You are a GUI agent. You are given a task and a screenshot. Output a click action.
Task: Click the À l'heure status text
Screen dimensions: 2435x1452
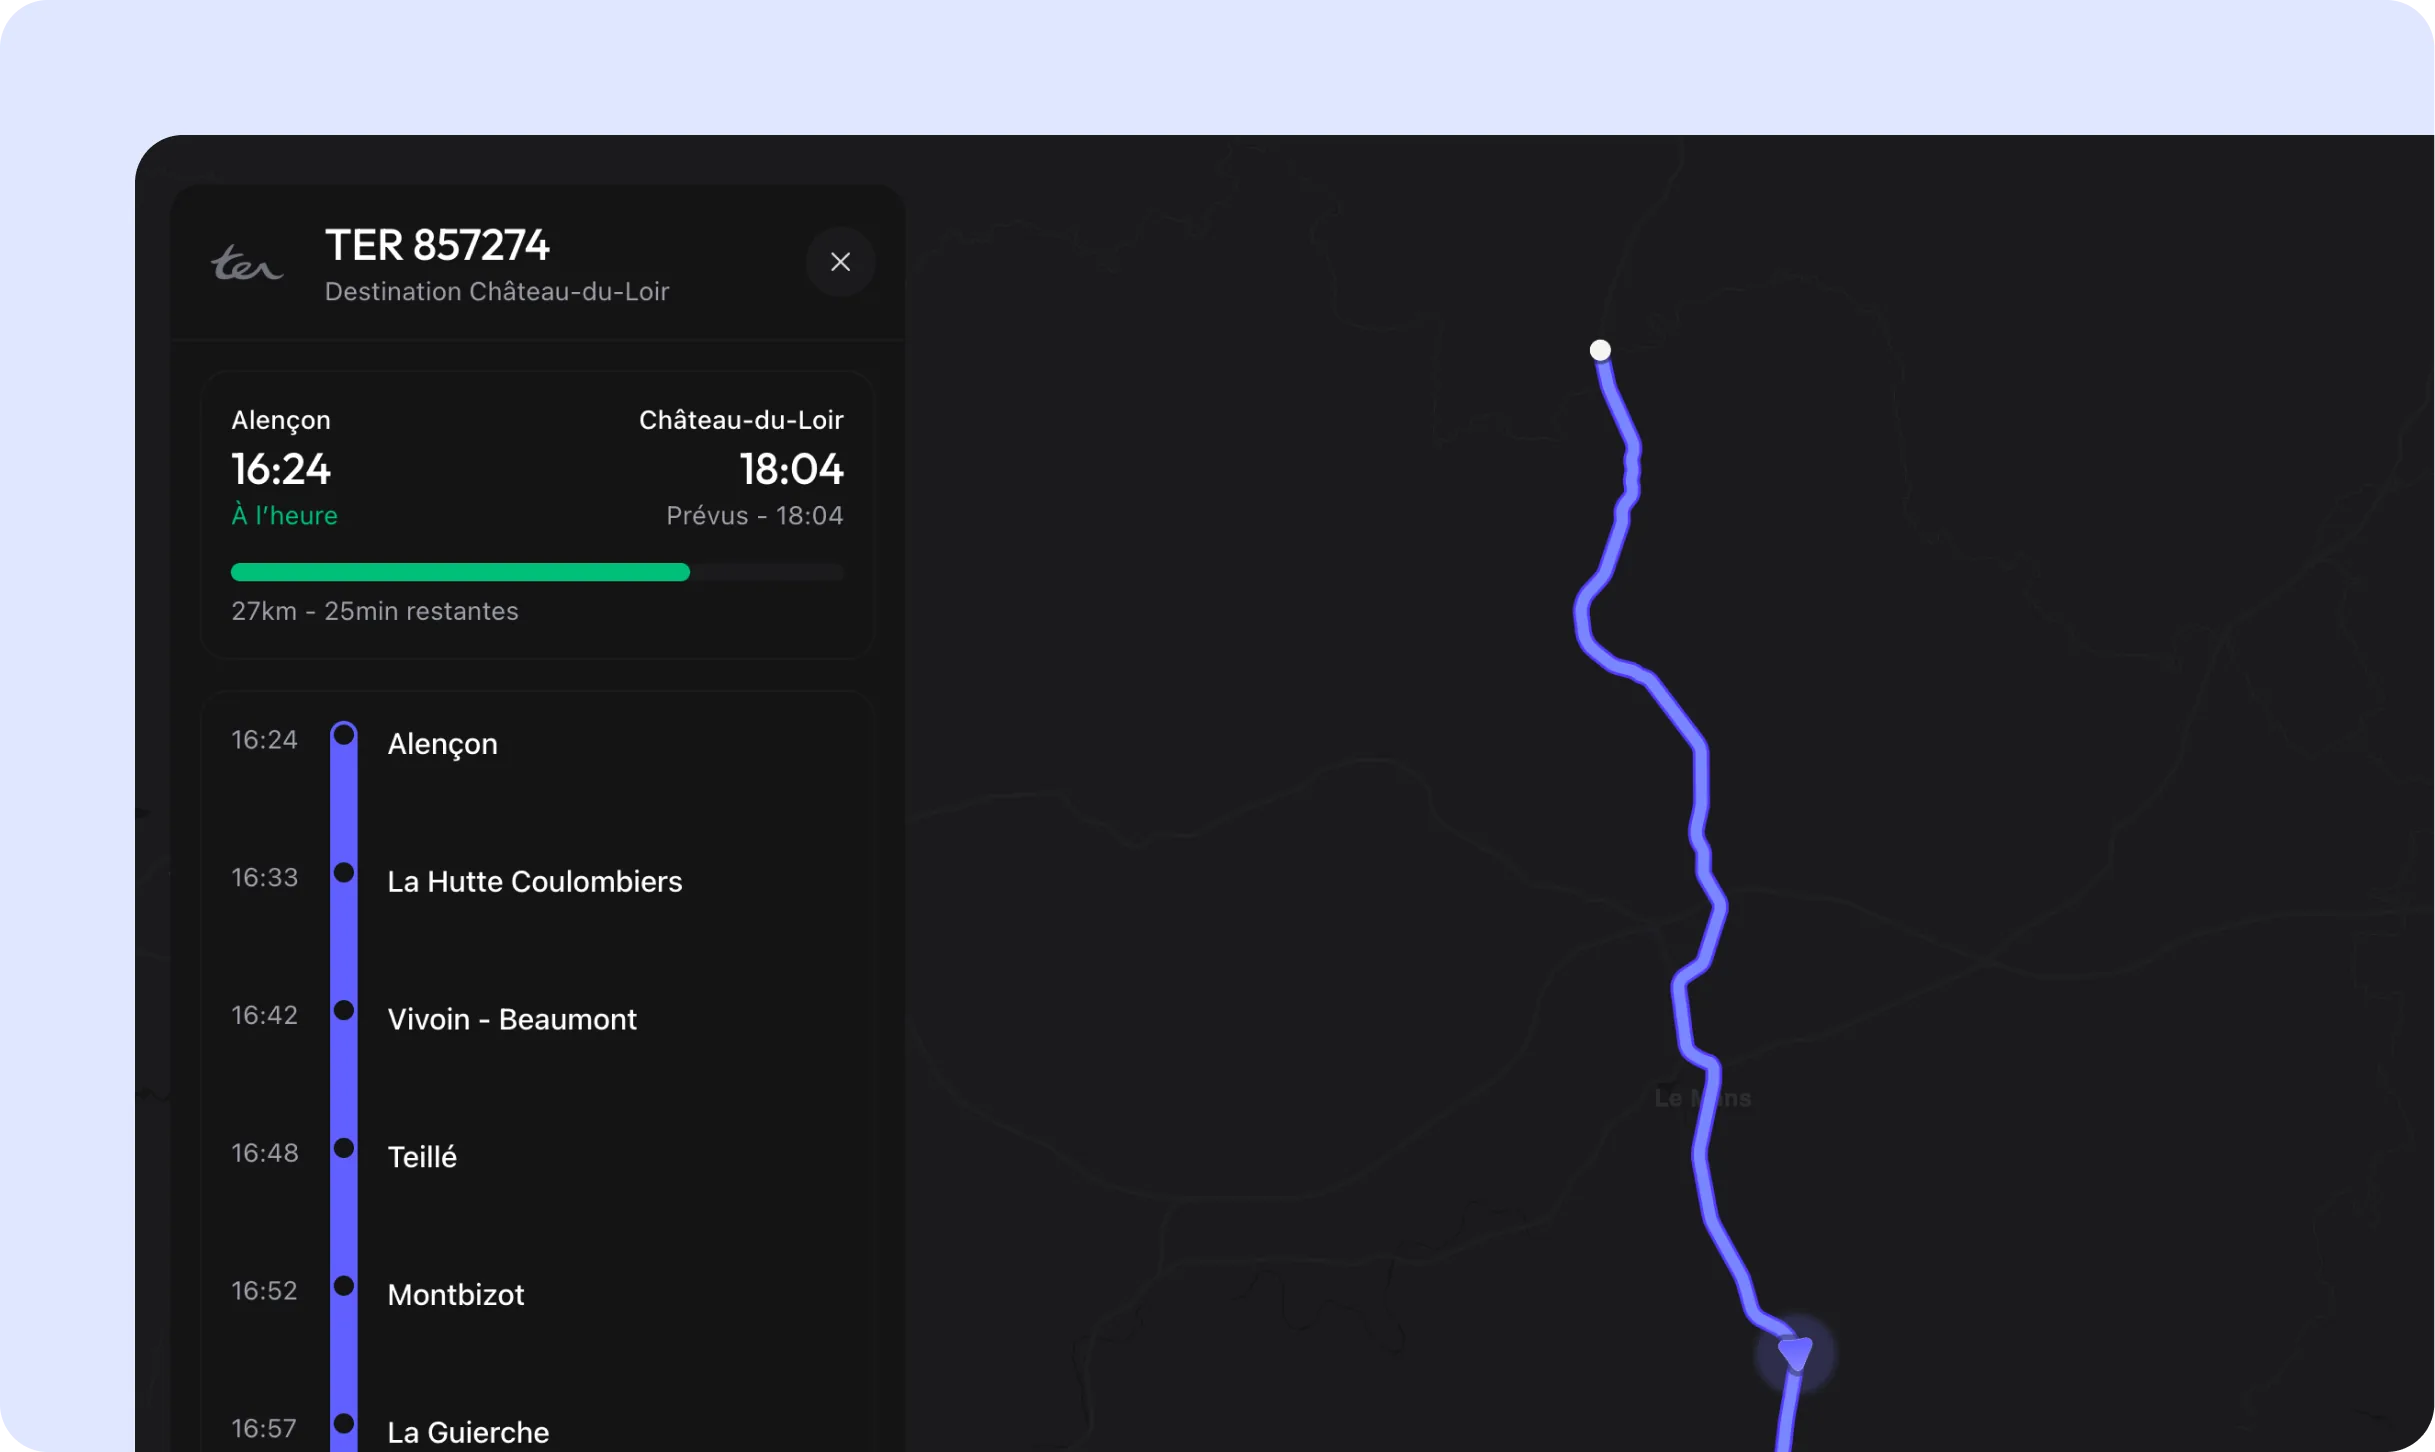pos(284,516)
